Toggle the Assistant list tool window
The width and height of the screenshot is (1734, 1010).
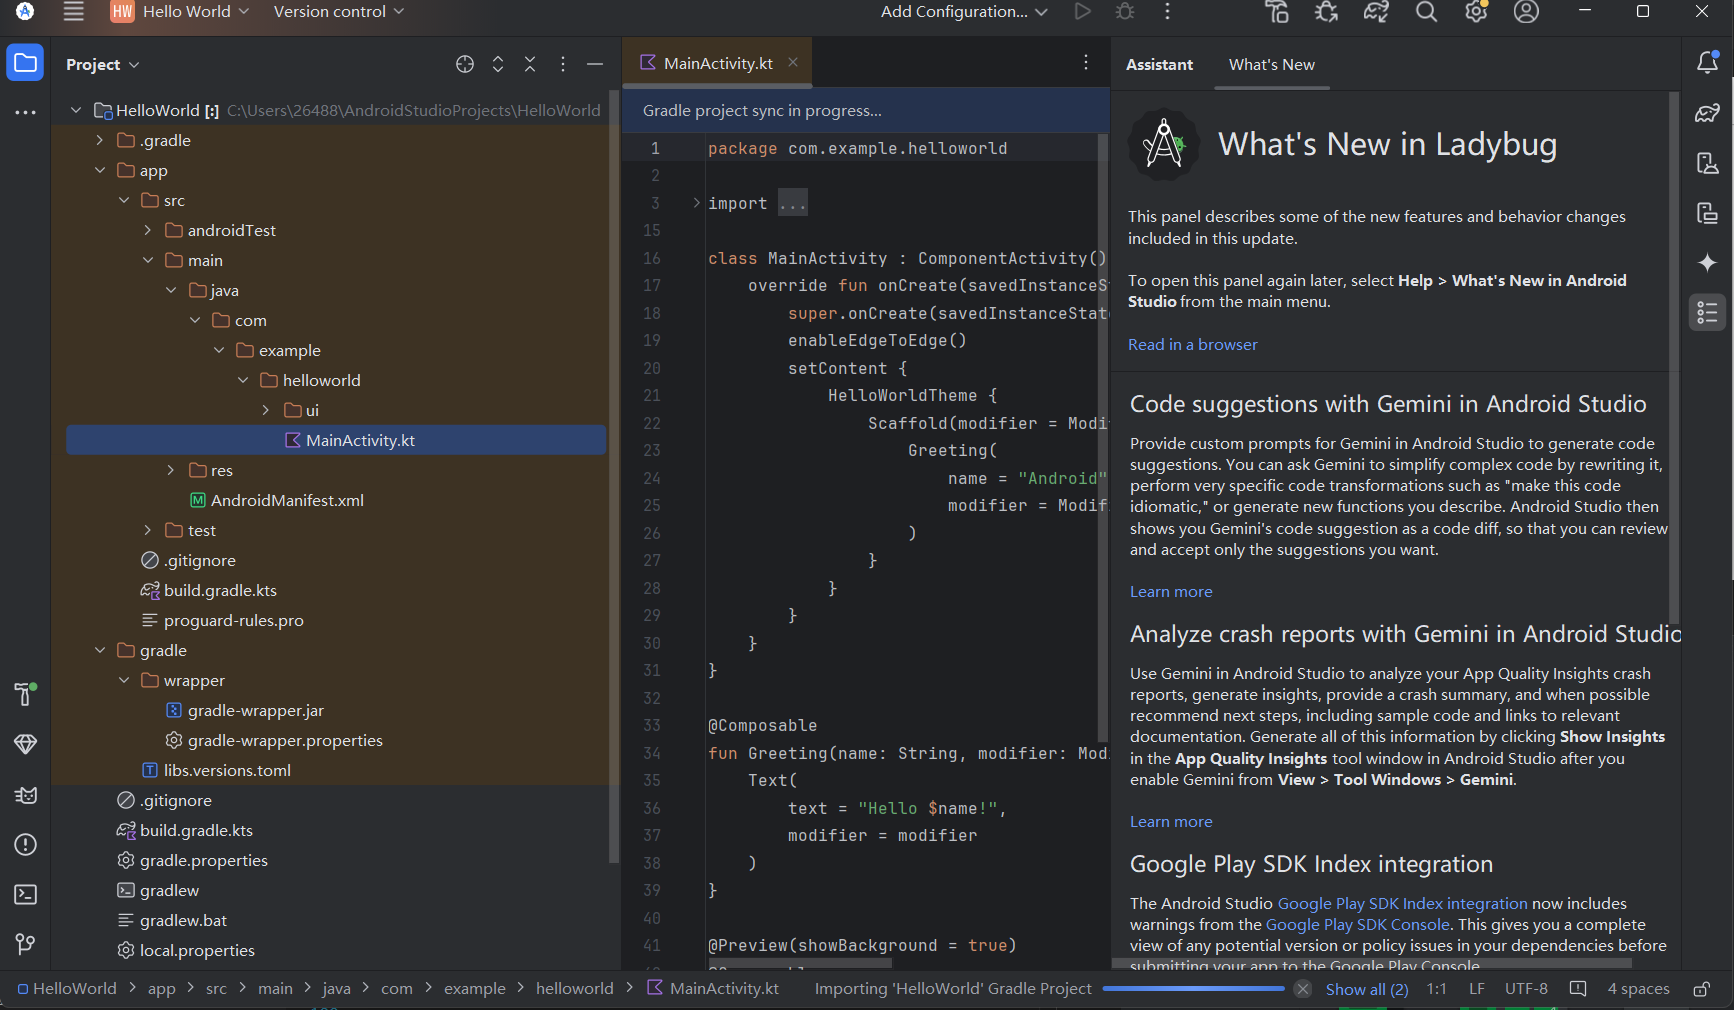click(x=1708, y=313)
